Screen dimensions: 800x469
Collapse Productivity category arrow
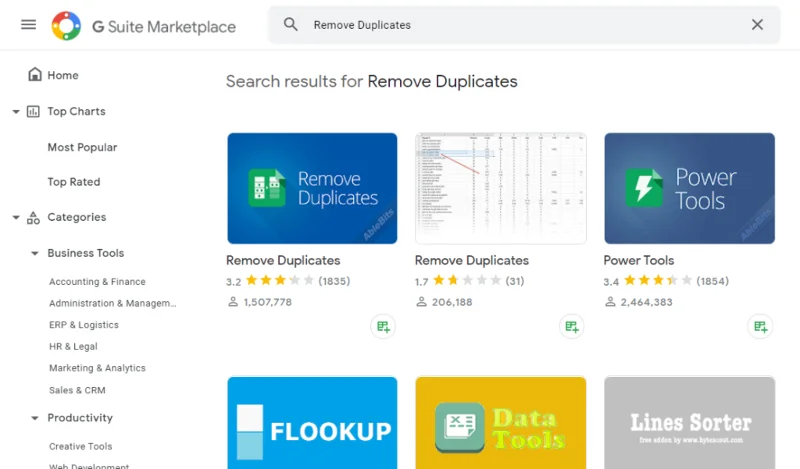click(x=35, y=418)
